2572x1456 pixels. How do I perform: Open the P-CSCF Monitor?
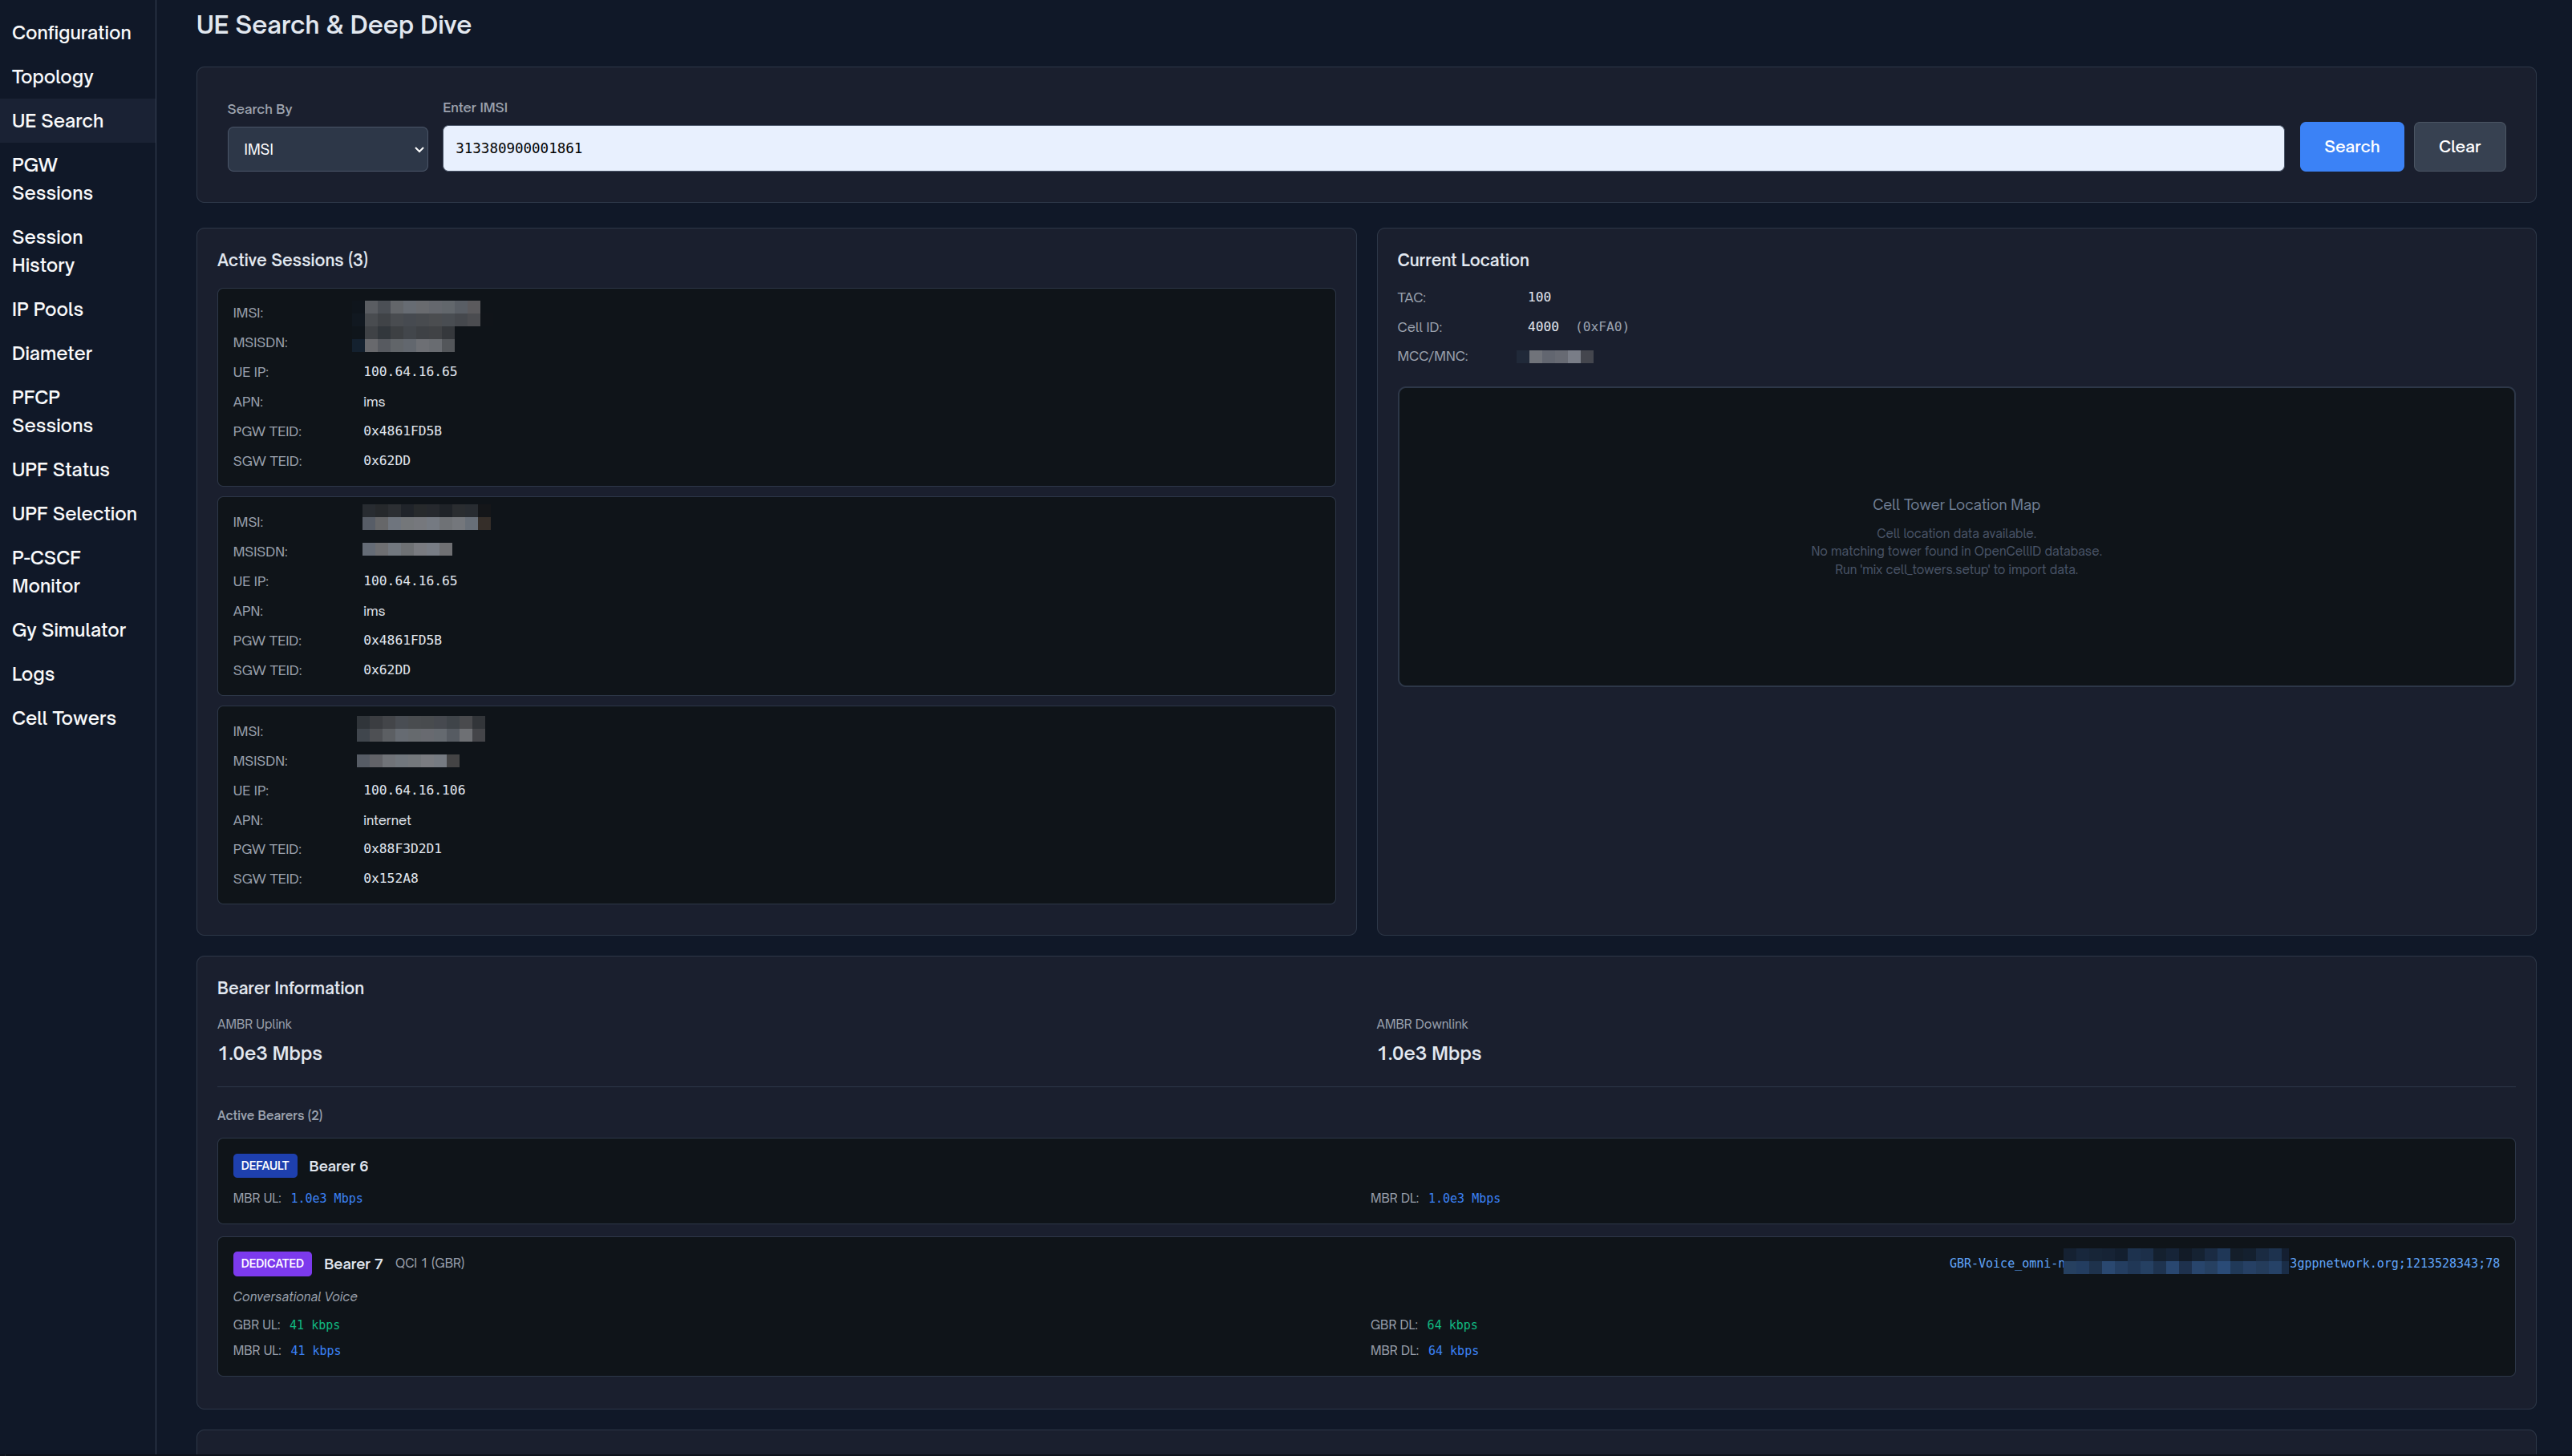click(x=46, y=571)
